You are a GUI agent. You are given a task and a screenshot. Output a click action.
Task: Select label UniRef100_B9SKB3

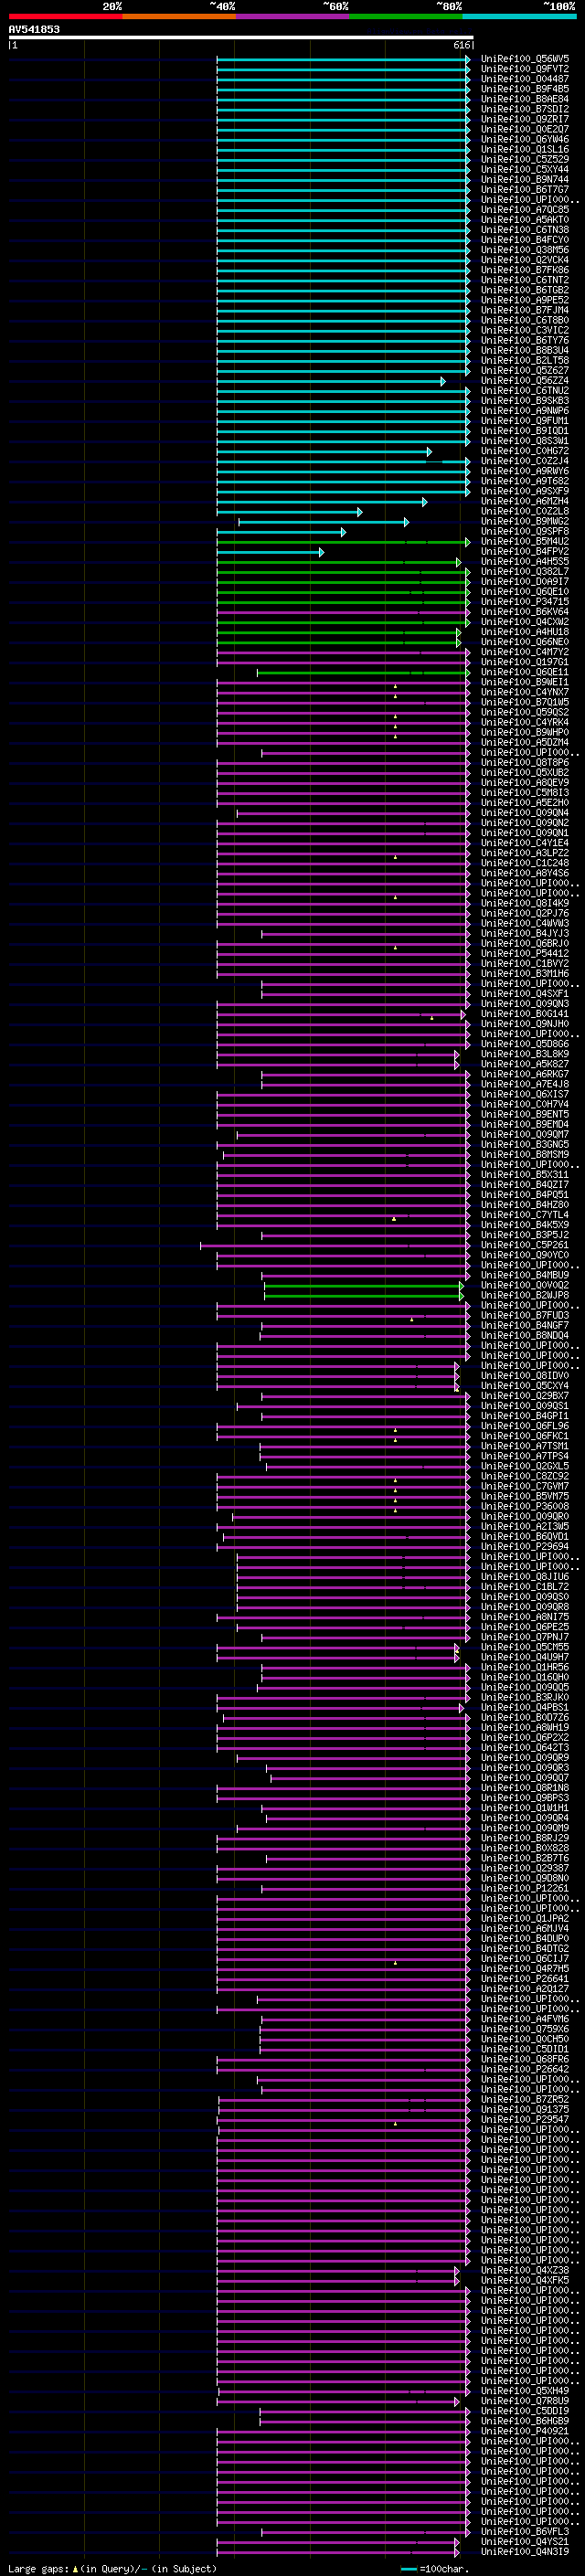[x=525, y=401]
